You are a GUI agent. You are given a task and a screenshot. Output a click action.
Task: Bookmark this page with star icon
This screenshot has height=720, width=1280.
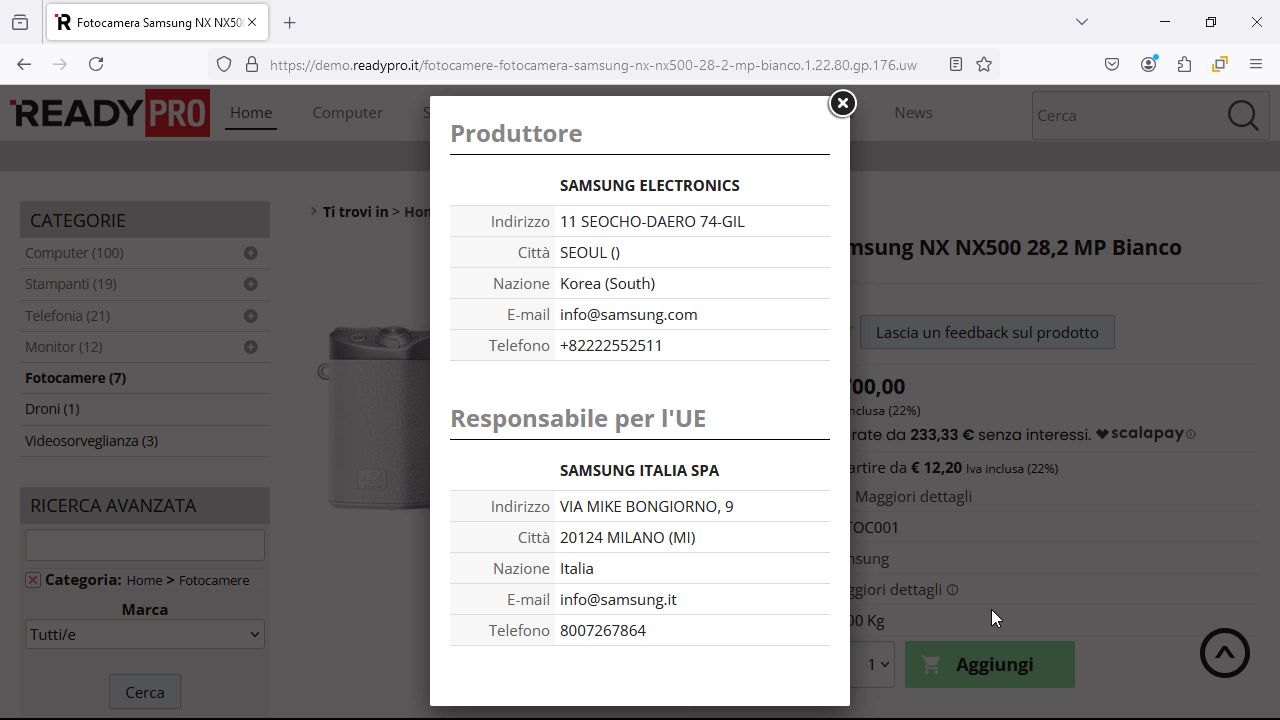pyautogui.click(x=984, y=64)
